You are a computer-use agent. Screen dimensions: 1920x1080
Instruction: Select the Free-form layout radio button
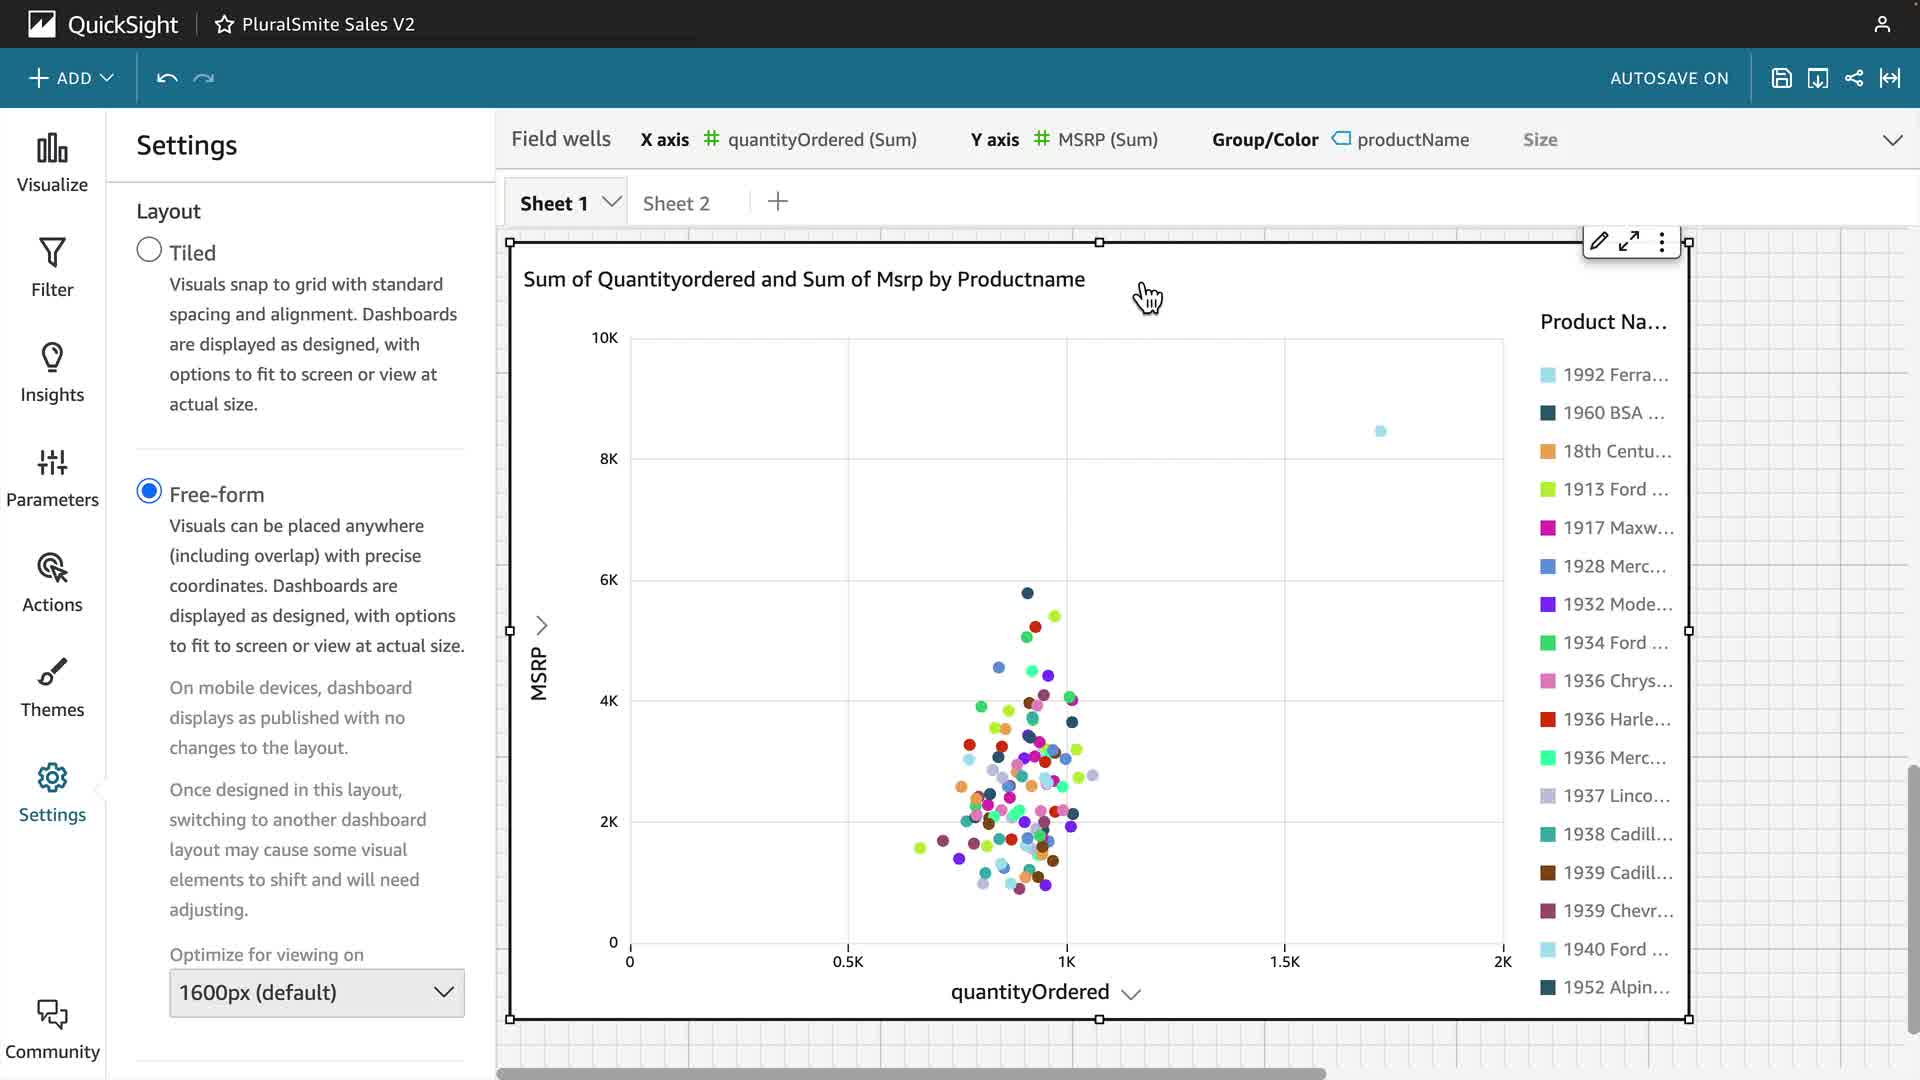click(x=149, y=491)
